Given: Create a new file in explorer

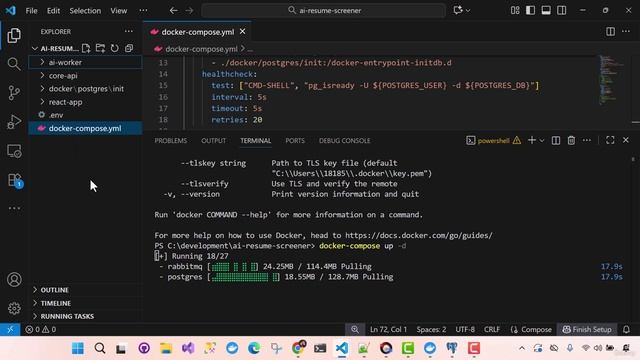Looking at the screenshot, I should click(86, 48).
